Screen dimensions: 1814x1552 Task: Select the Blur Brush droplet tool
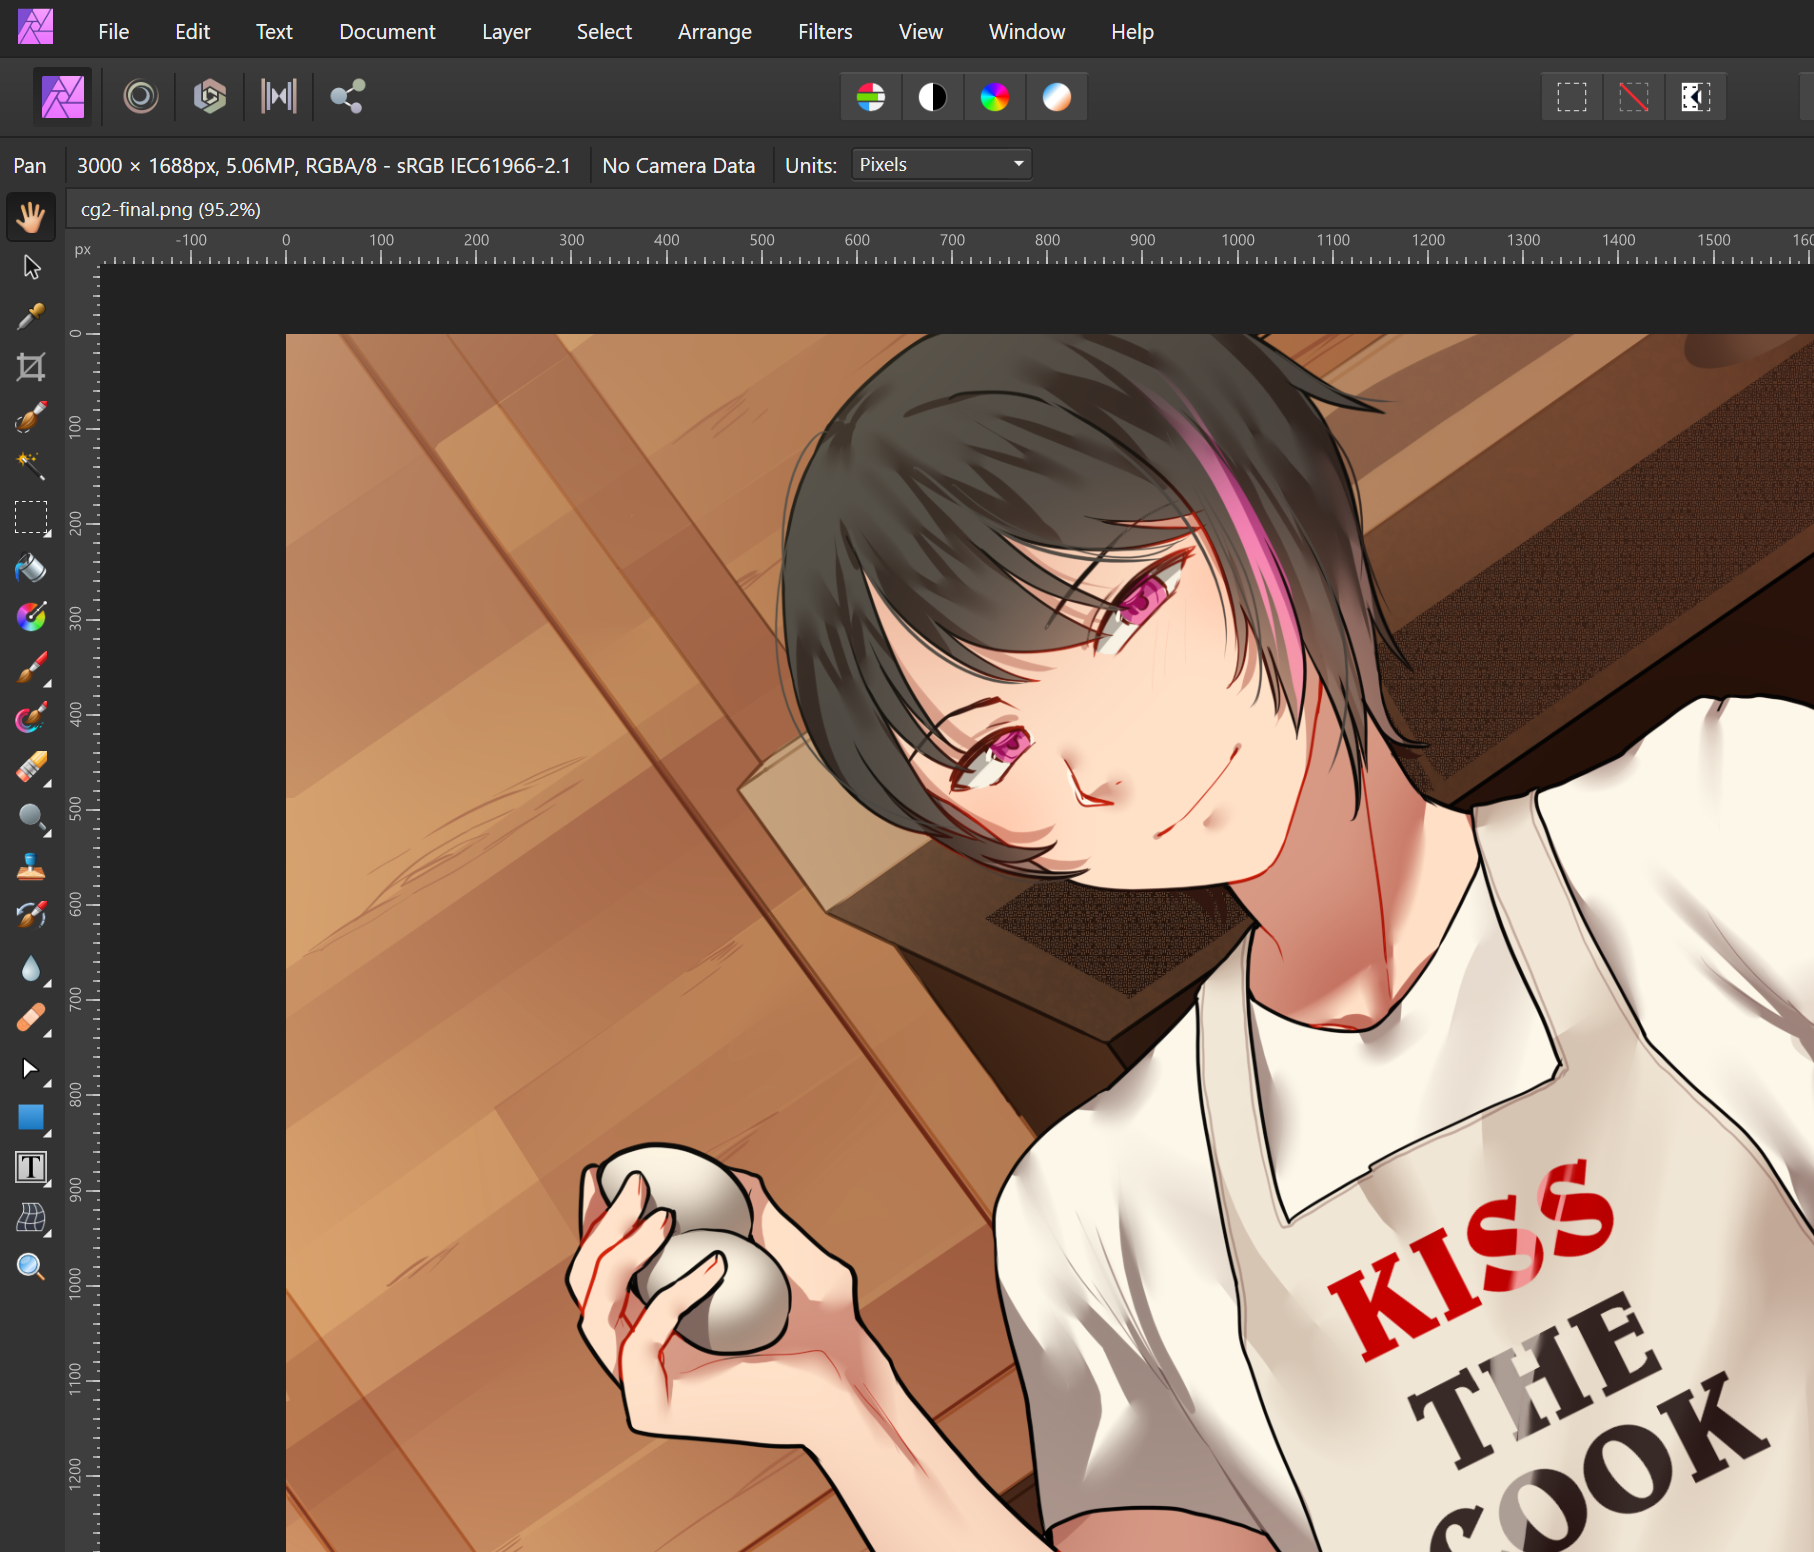(31, 968)
